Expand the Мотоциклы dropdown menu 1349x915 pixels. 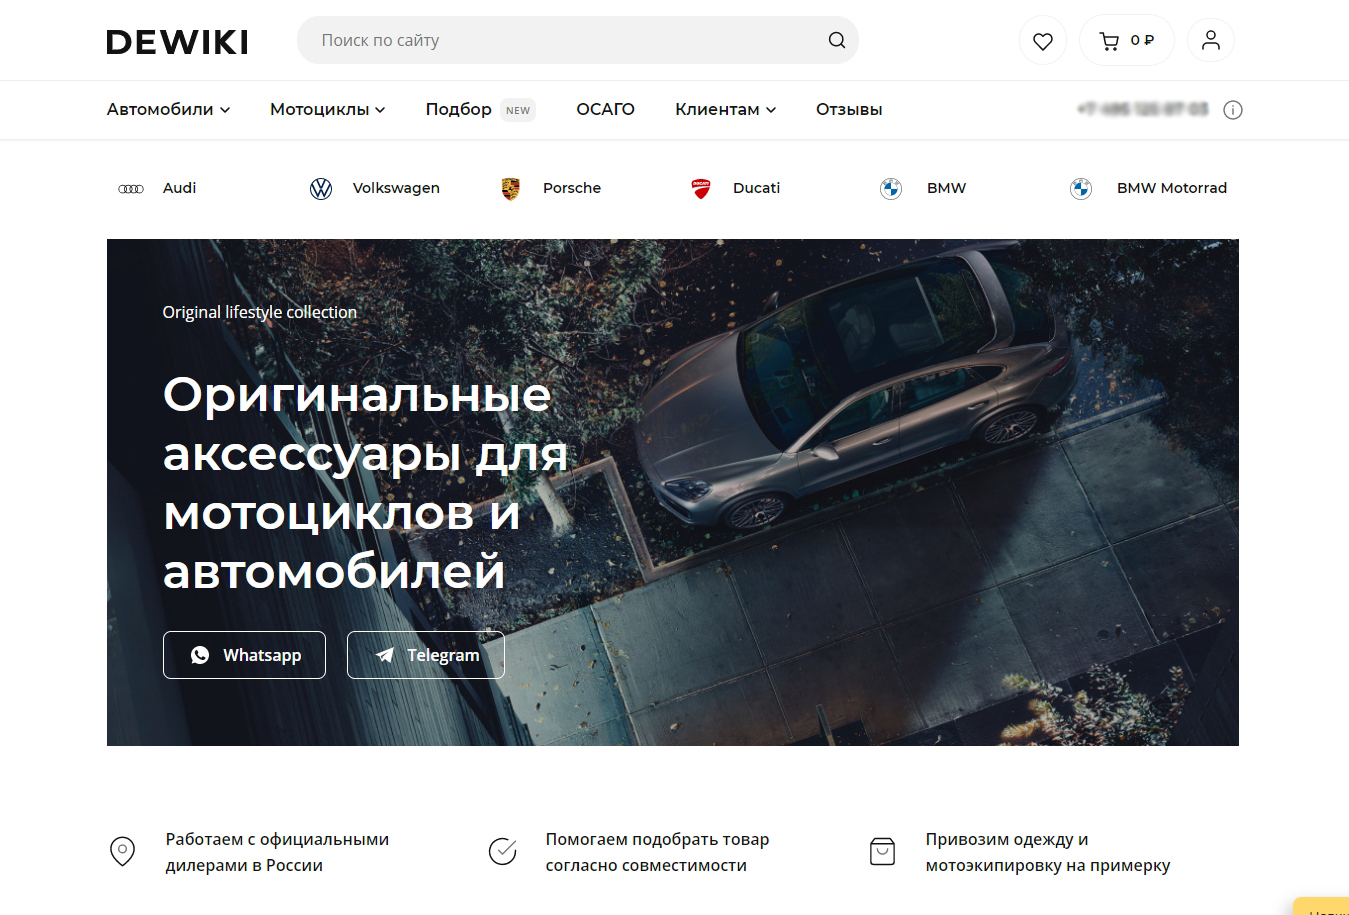[x=327, y=110]
